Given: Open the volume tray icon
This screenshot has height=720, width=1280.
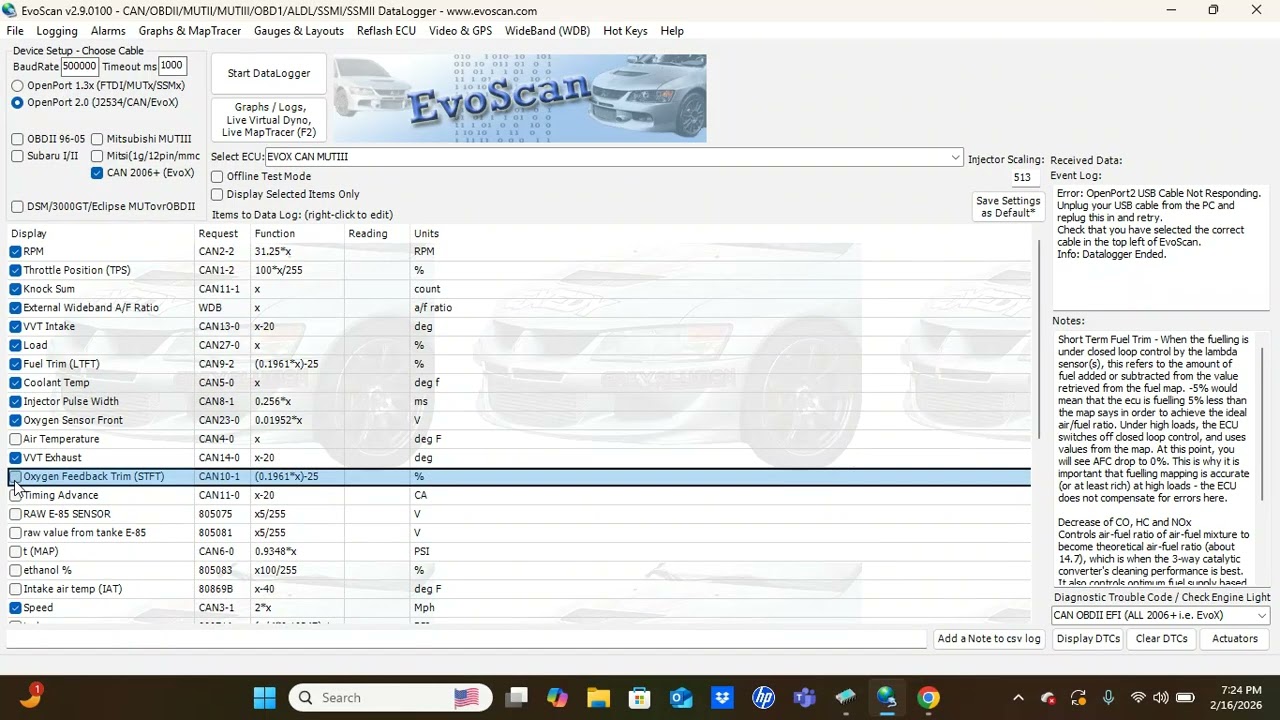Looking at the screenshot, I should pyautogui.click(x=1160, y=697).
